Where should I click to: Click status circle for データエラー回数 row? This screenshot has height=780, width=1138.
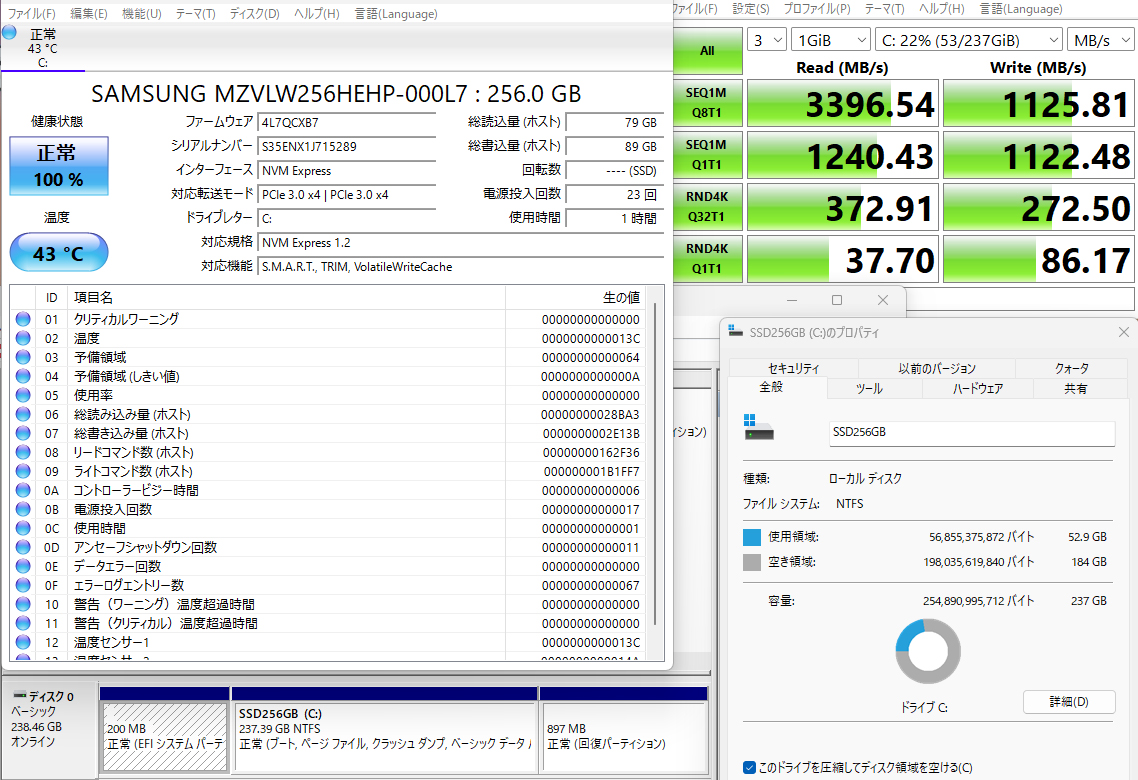pos(23,566)
